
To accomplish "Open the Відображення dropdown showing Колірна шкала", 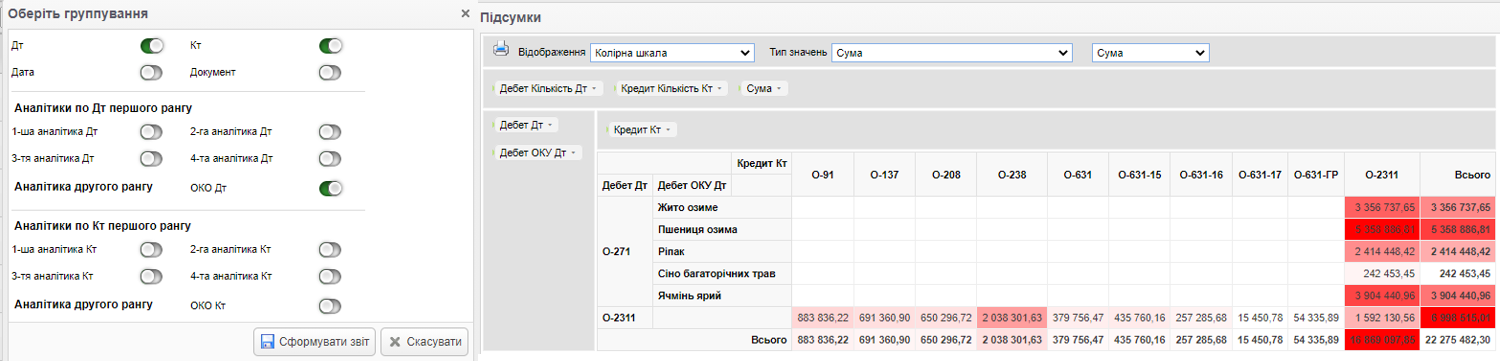I will [x=672, y=52].
